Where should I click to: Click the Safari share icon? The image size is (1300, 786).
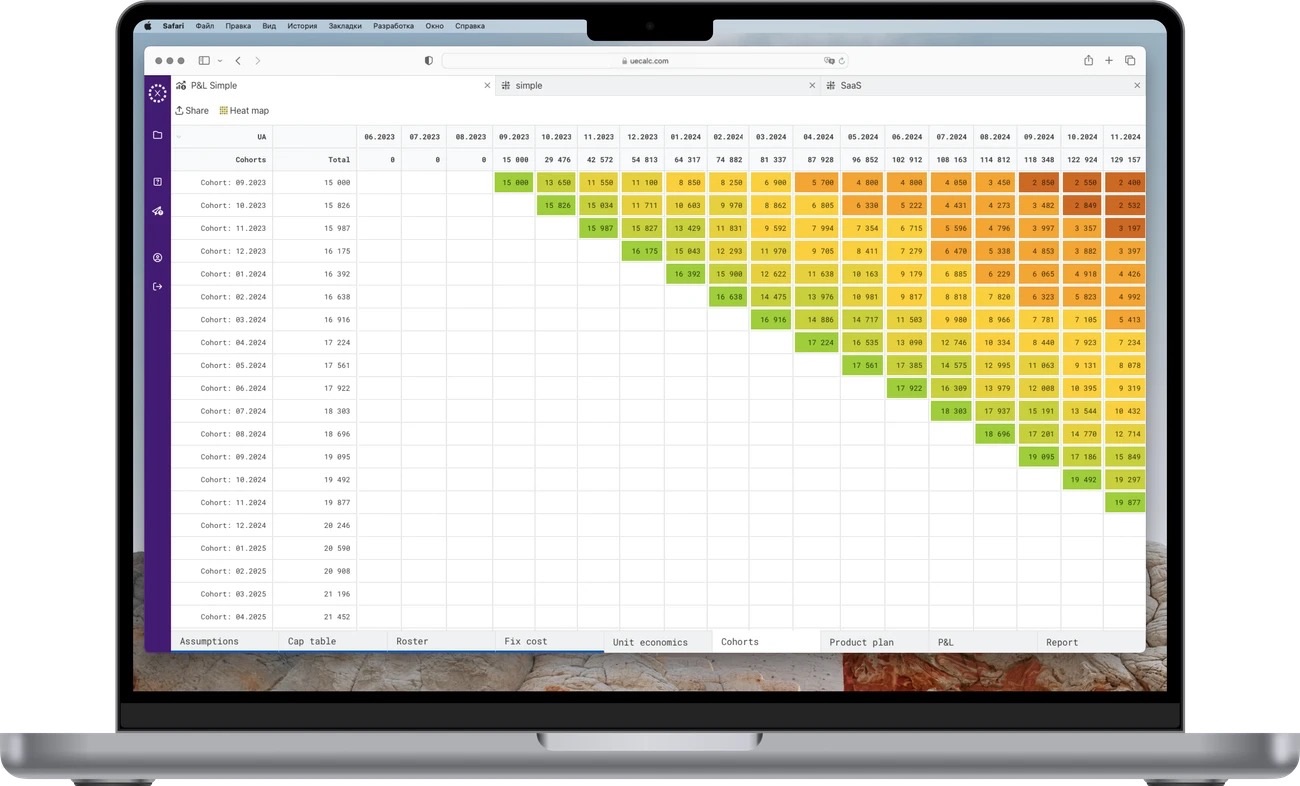click(x=1088, y=61)
